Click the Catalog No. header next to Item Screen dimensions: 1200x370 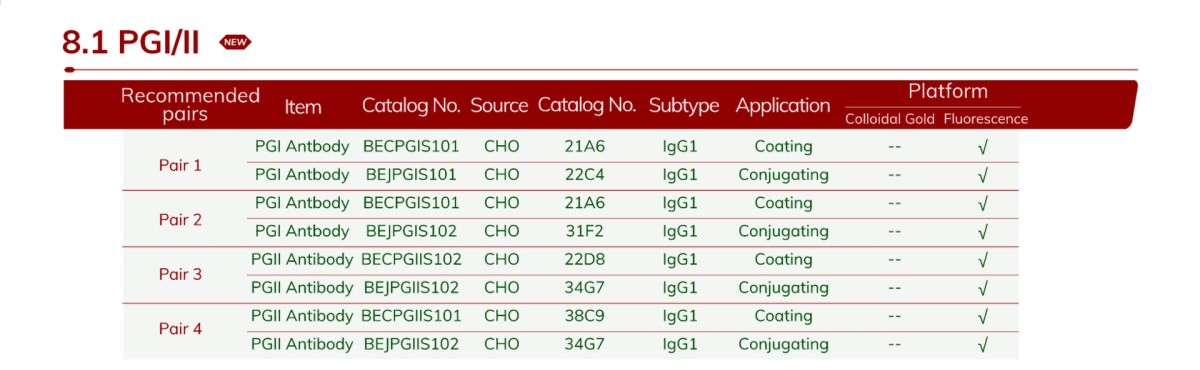(x=411, y=105)
